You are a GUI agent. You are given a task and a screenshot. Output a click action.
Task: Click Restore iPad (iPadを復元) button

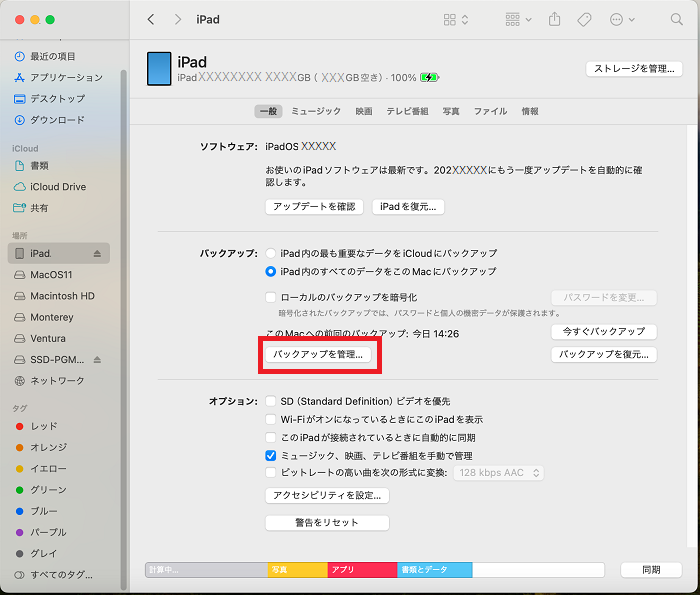[408, 207]
